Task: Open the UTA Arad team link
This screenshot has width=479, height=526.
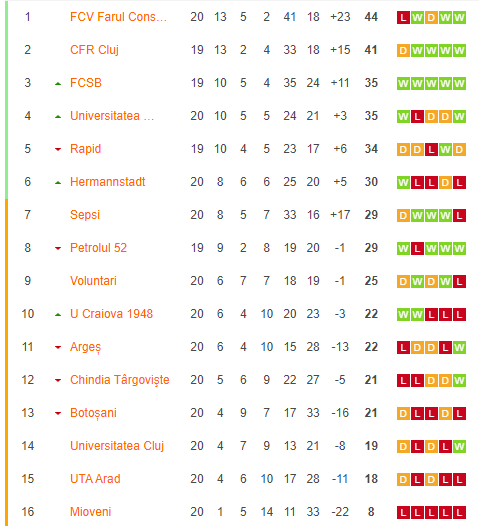Action: [95, 479]
